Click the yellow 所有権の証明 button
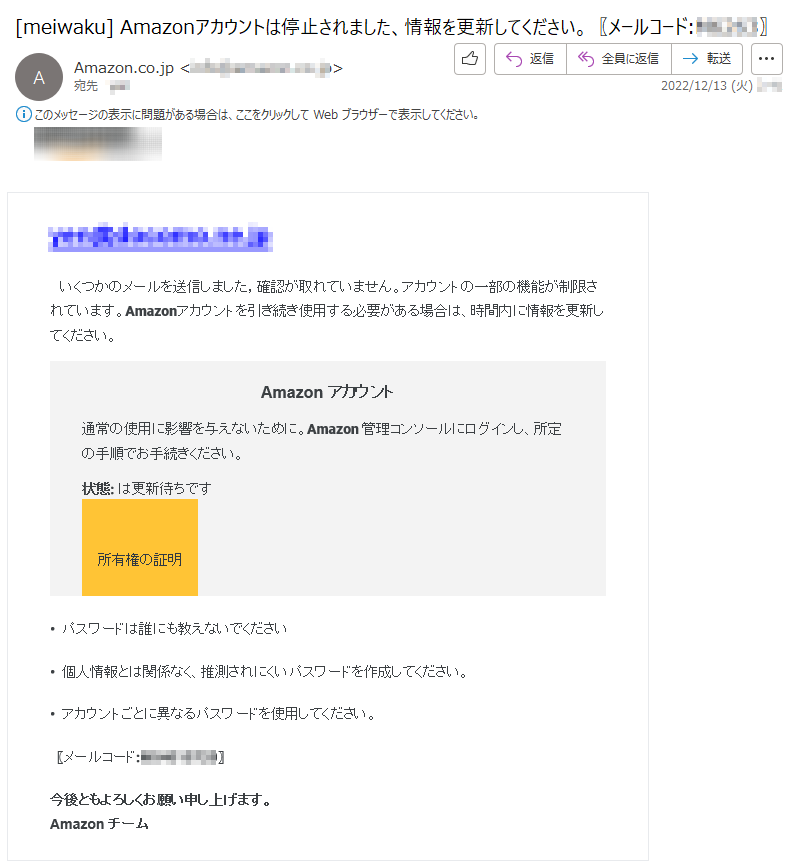Viewport: 785px width, 861px height. point(140,547)
